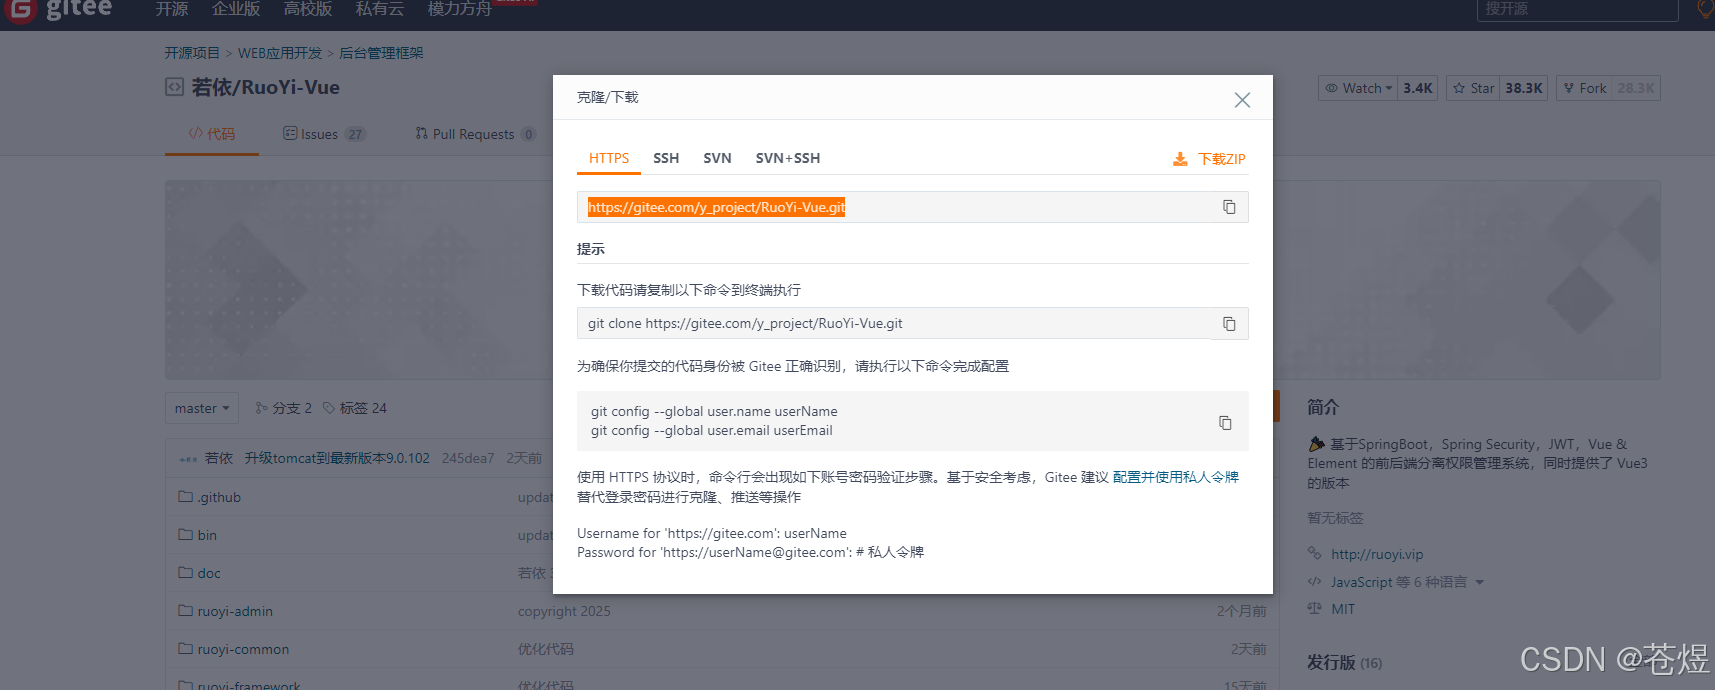Switch to the SVN tab
Viewport: 1715px width, 690px height.
tap(717, 158)
